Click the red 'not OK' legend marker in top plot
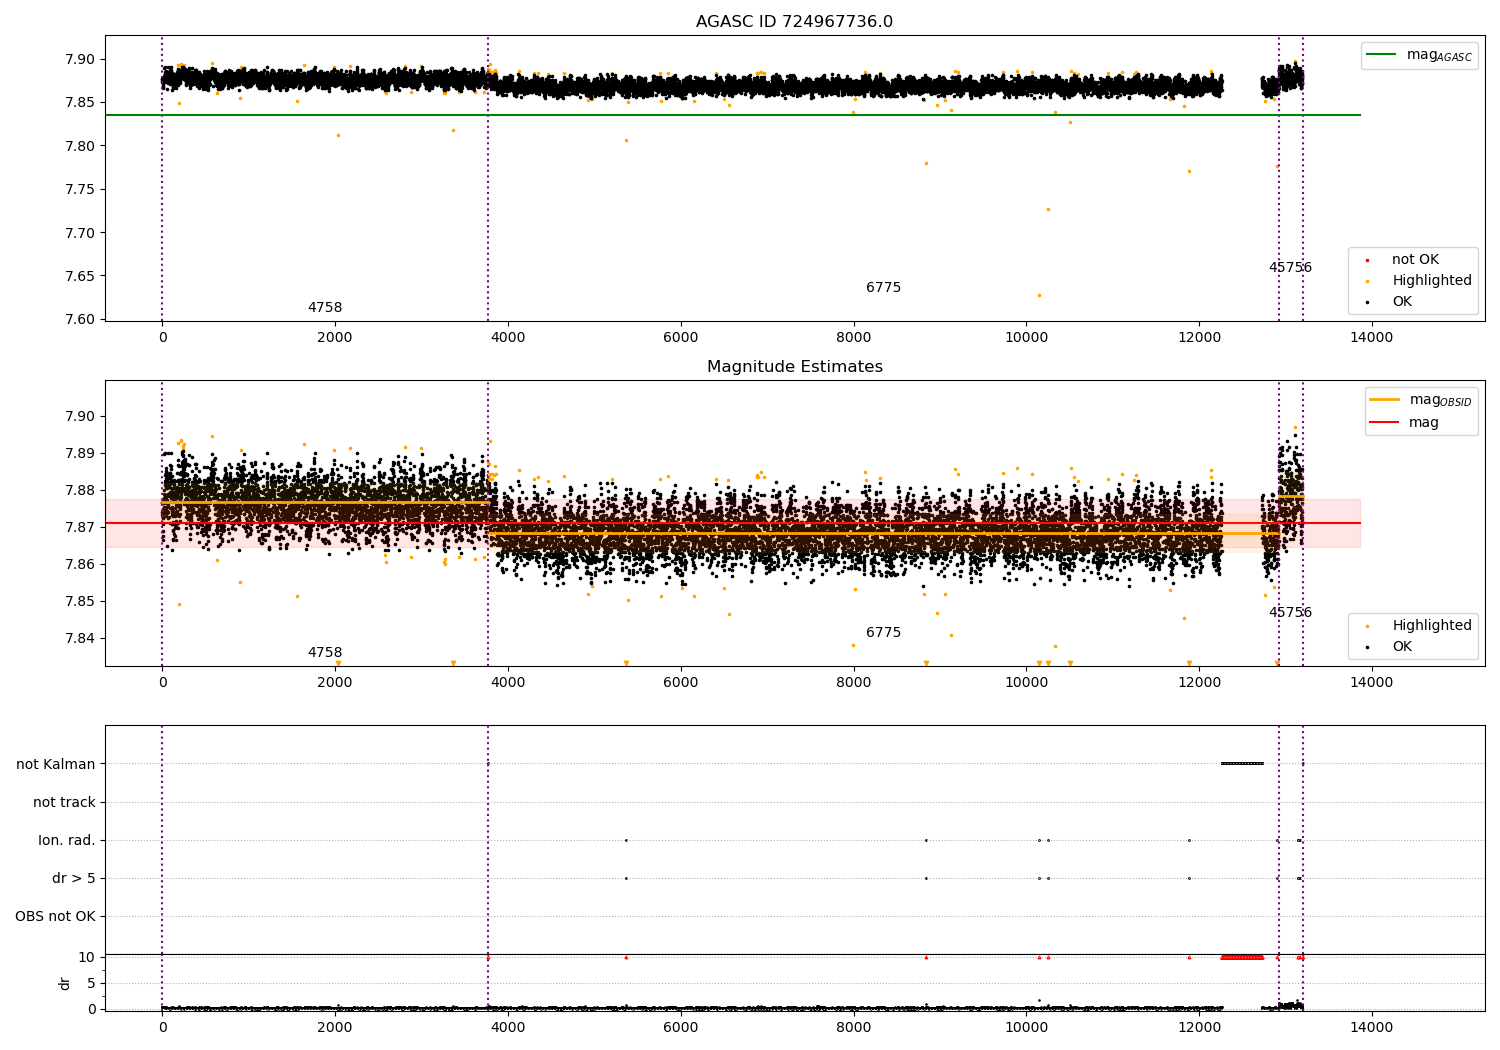 point(1367,260)
